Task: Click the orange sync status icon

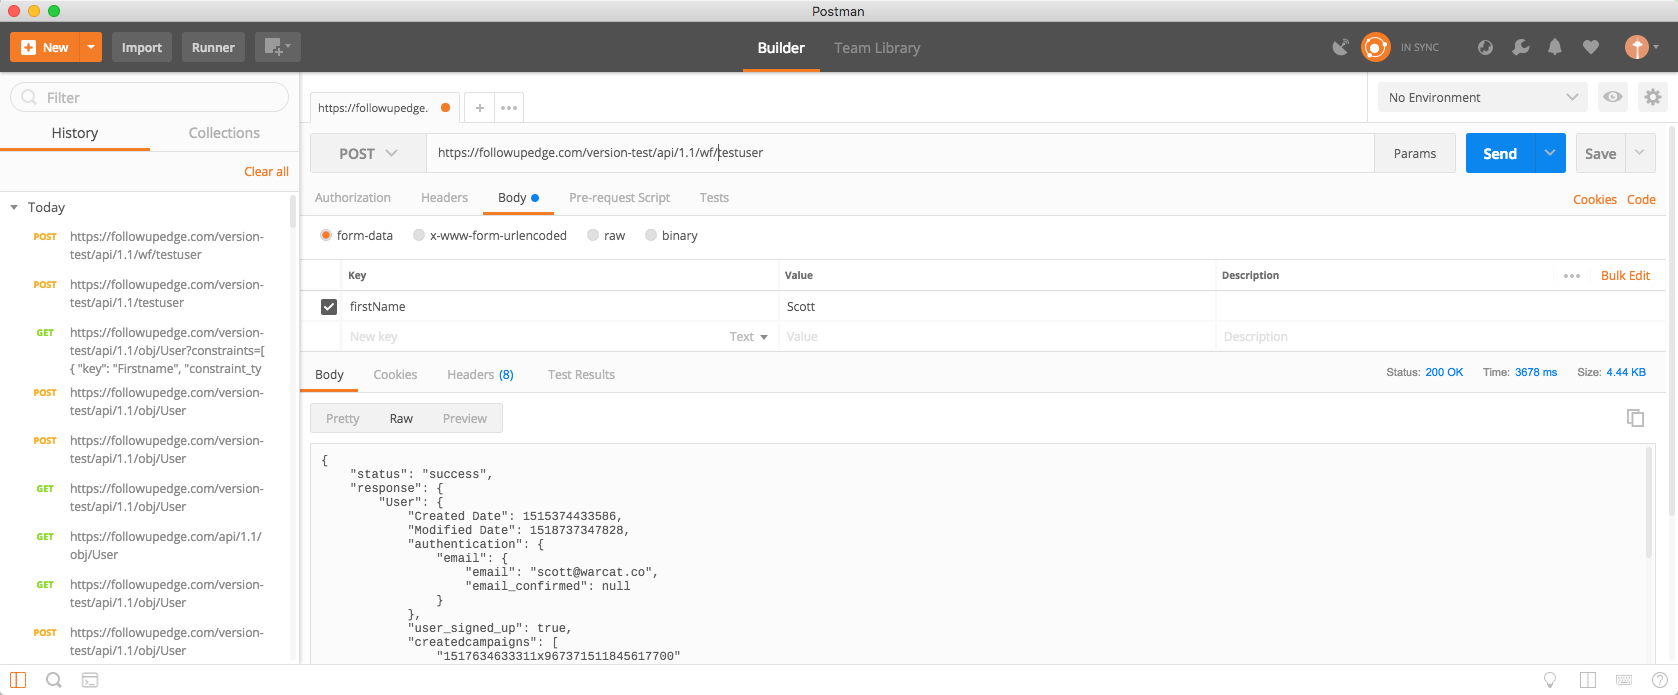Action: [x=1376, y=47]
